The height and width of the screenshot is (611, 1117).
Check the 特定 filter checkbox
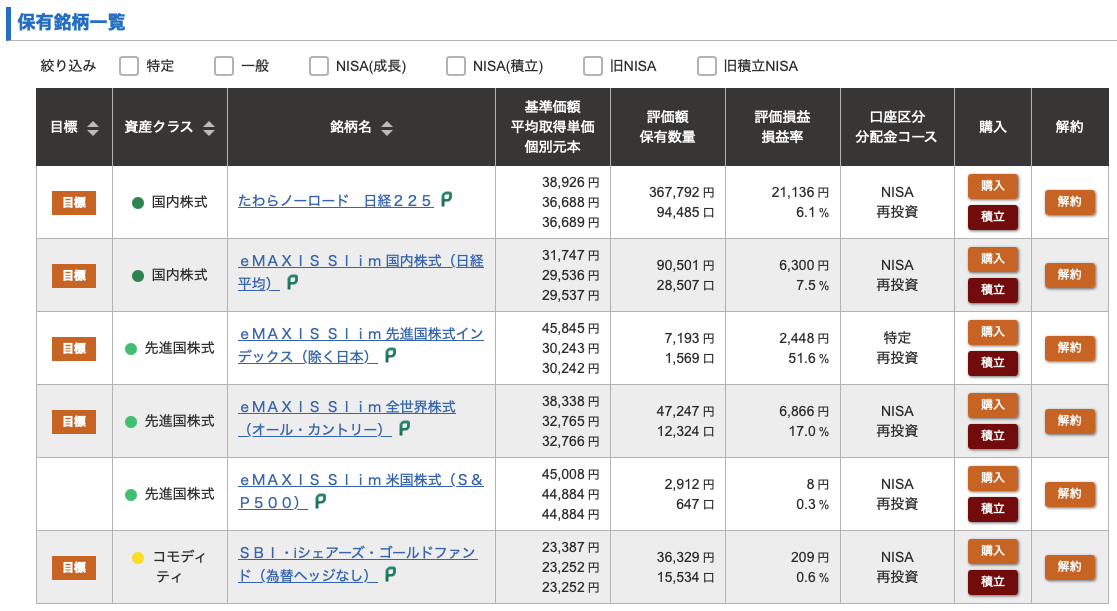coord(129,66)
